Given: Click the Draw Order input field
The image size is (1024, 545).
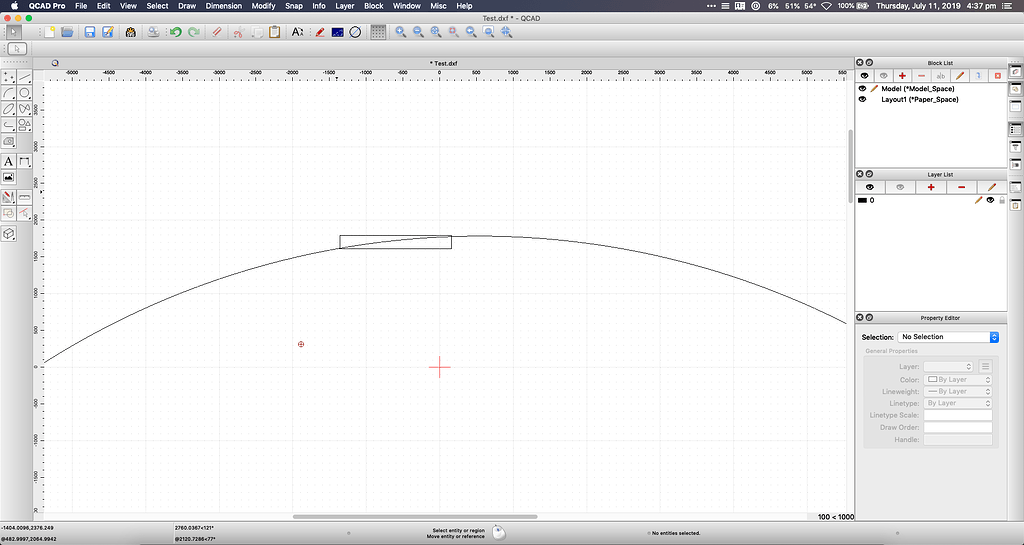Looking at the screenshot, I should (958, 428).
